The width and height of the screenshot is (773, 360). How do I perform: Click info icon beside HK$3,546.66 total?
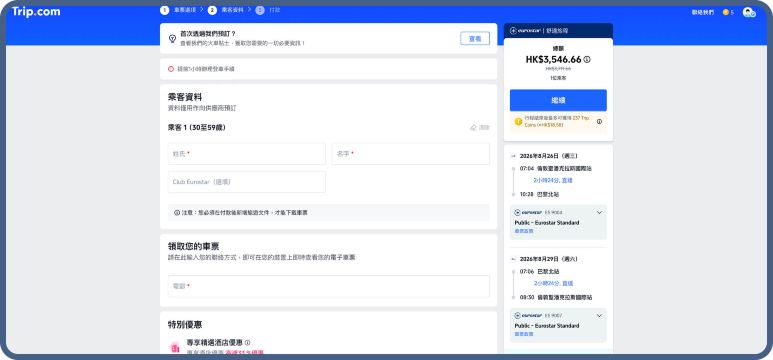click(x=587, y=60)
